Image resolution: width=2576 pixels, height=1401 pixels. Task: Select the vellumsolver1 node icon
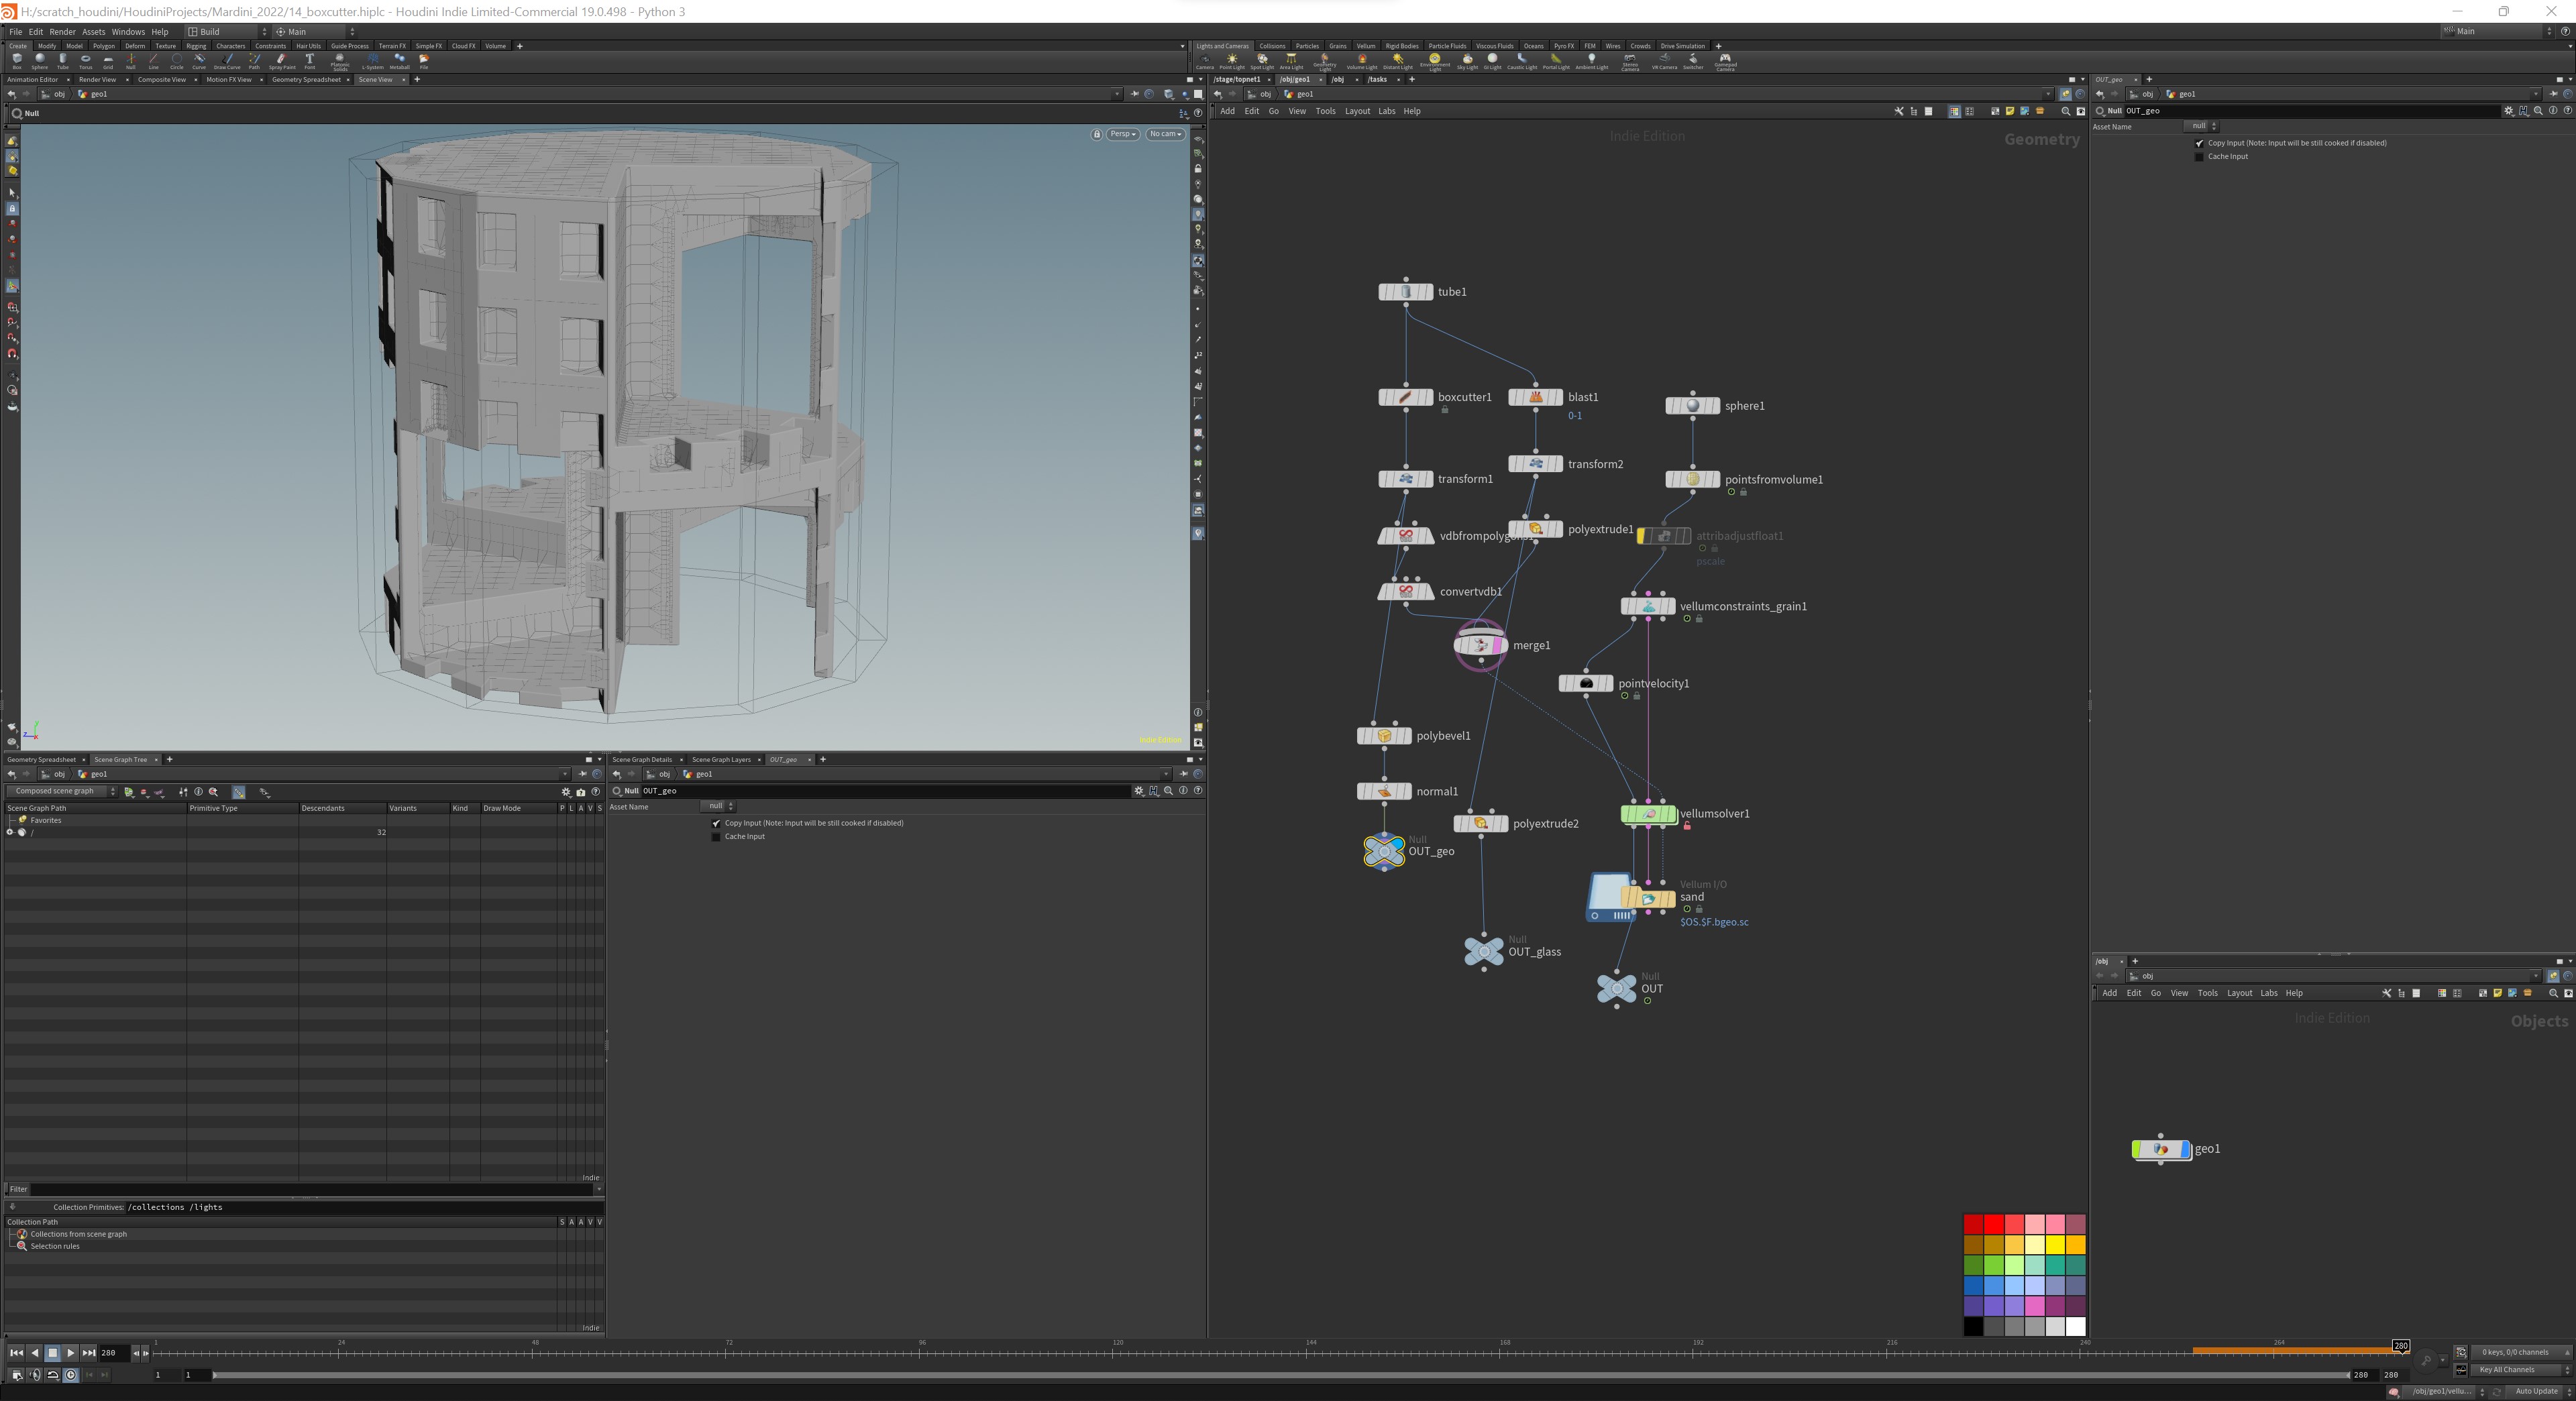(x=1648, y=814)
